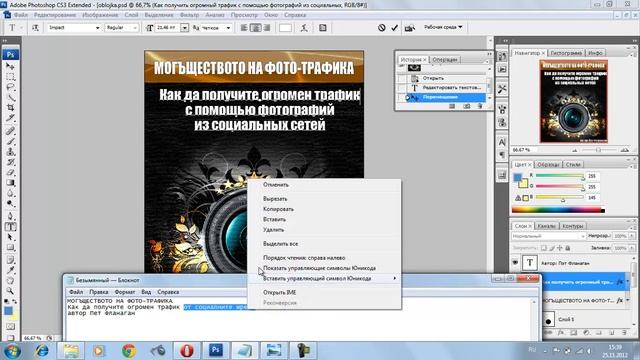This screenshot has height=360, width=640.
Task: Click the Warp Text icon in options bar
Action: tap(304, 28)
